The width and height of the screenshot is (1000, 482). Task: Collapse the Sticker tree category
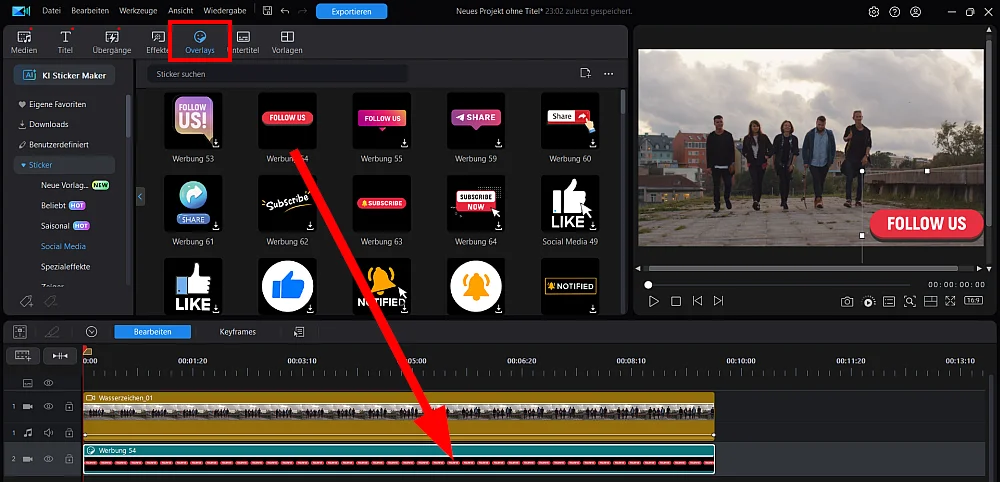click(24, 165)
